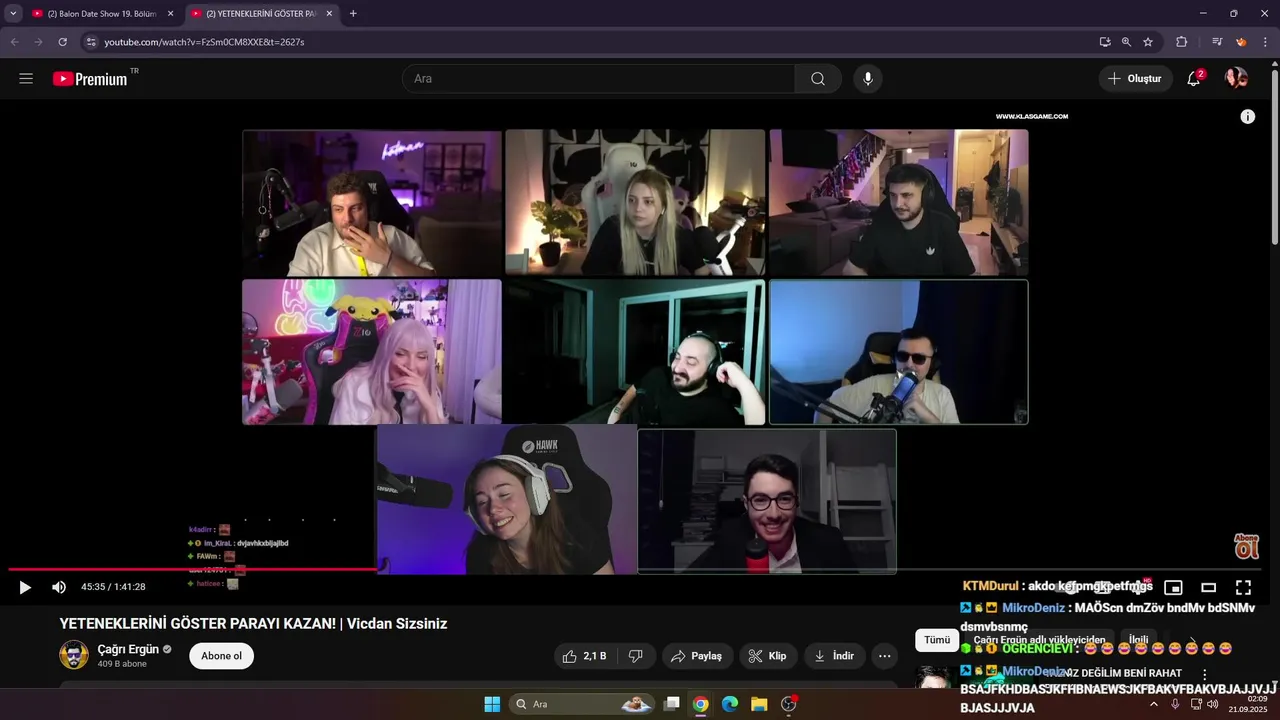This screenshot has width=1280, height=720.
Task: Switch to Balon Date Show browser tab
Action: click(x=100, y=14)
